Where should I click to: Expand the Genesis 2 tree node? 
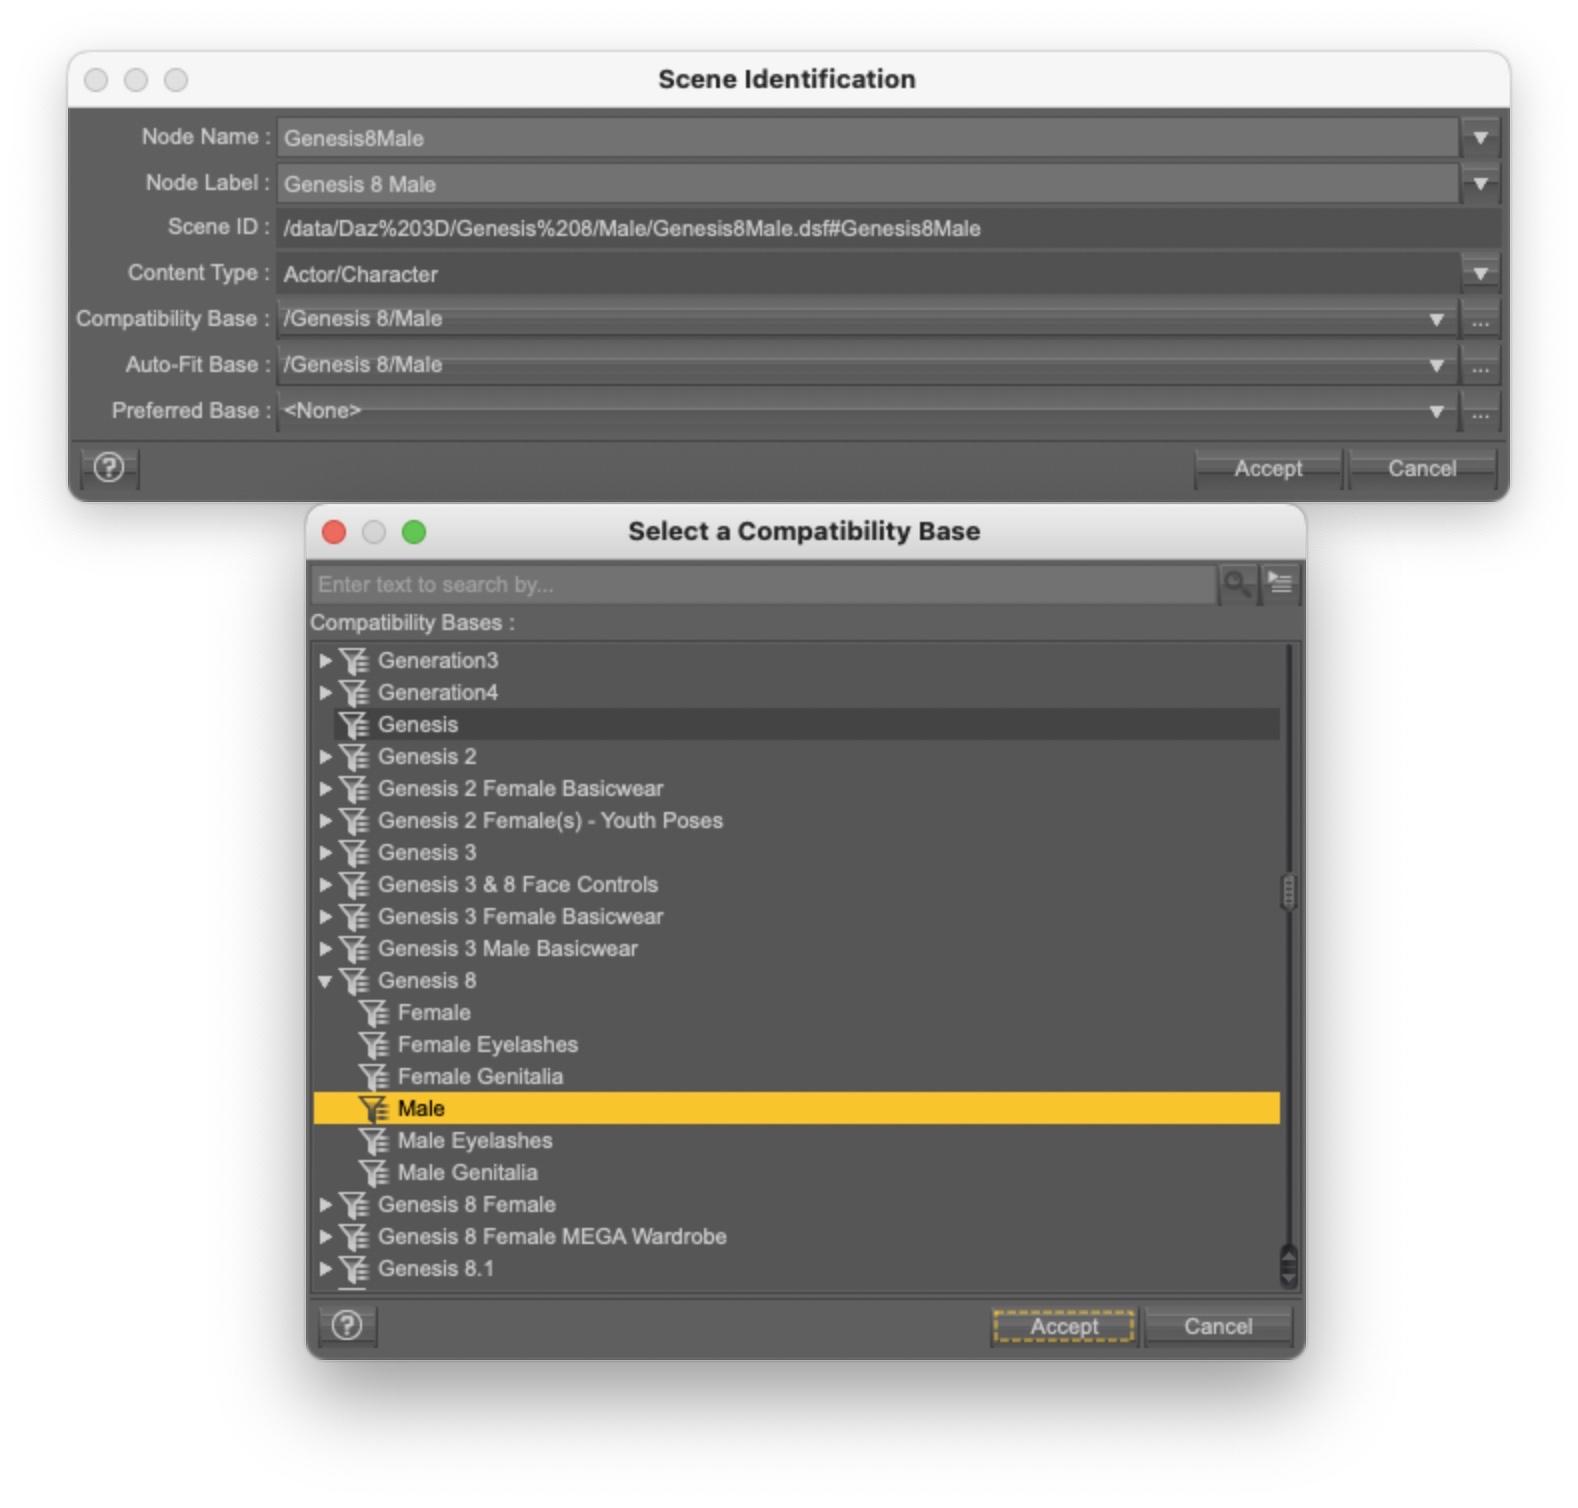[325, 757]
